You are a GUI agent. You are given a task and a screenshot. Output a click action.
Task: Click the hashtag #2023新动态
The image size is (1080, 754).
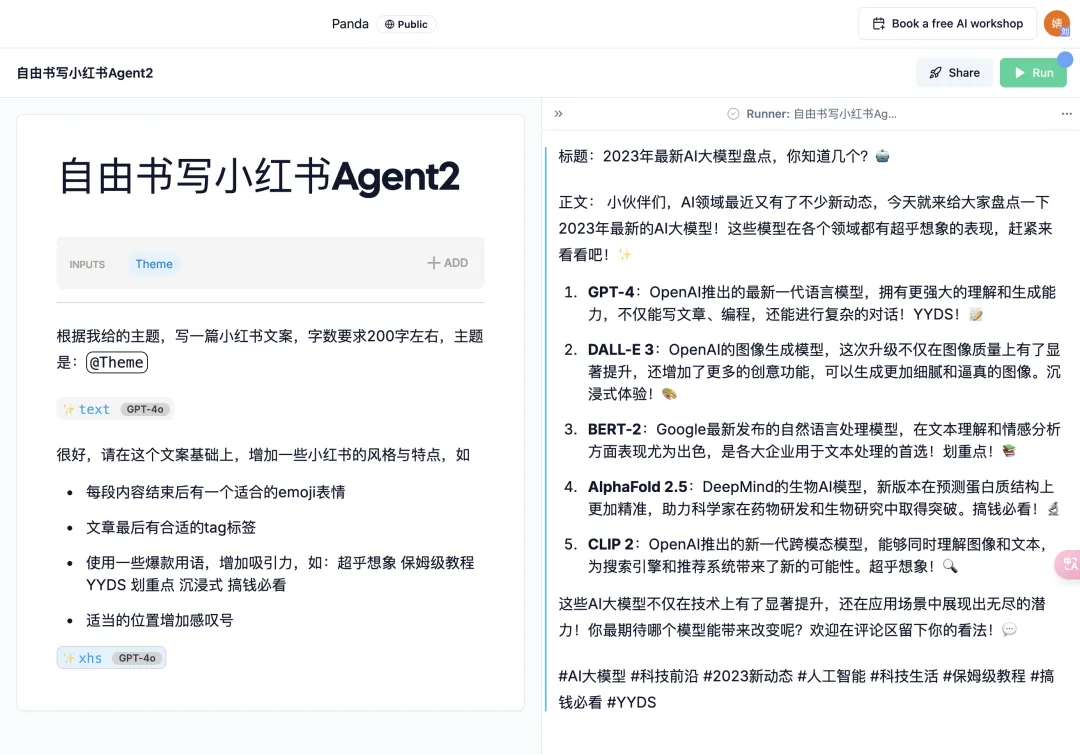(x=748, y=676)
